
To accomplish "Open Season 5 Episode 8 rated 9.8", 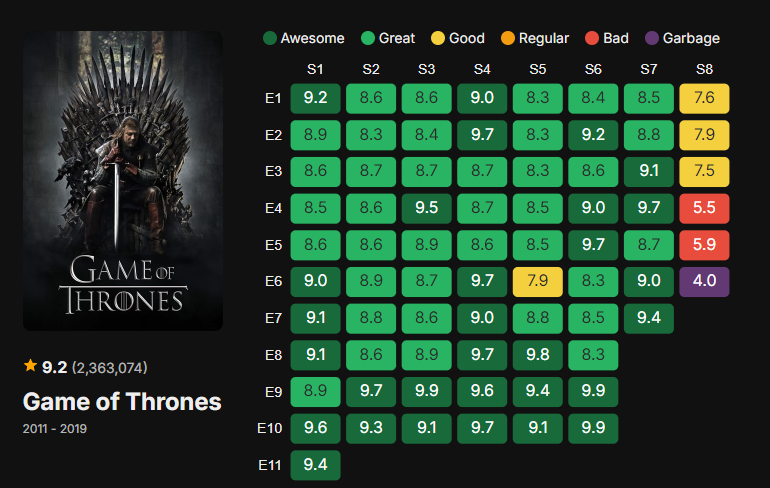I will point(537,355).
